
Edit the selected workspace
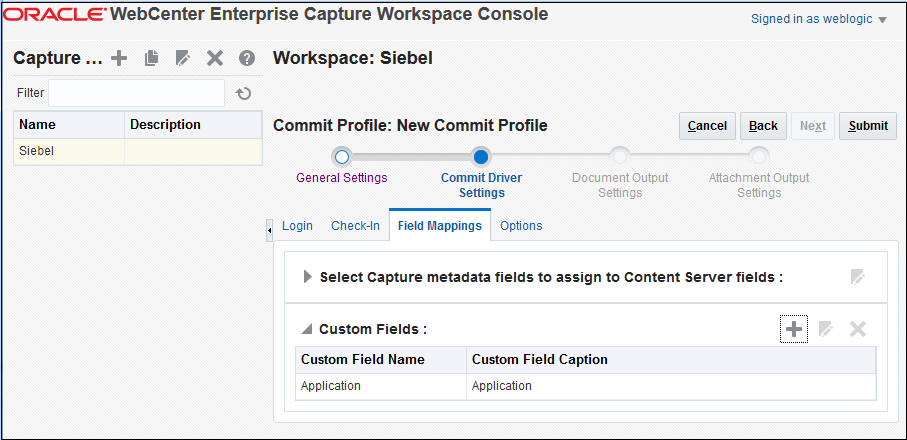(182, 58)
